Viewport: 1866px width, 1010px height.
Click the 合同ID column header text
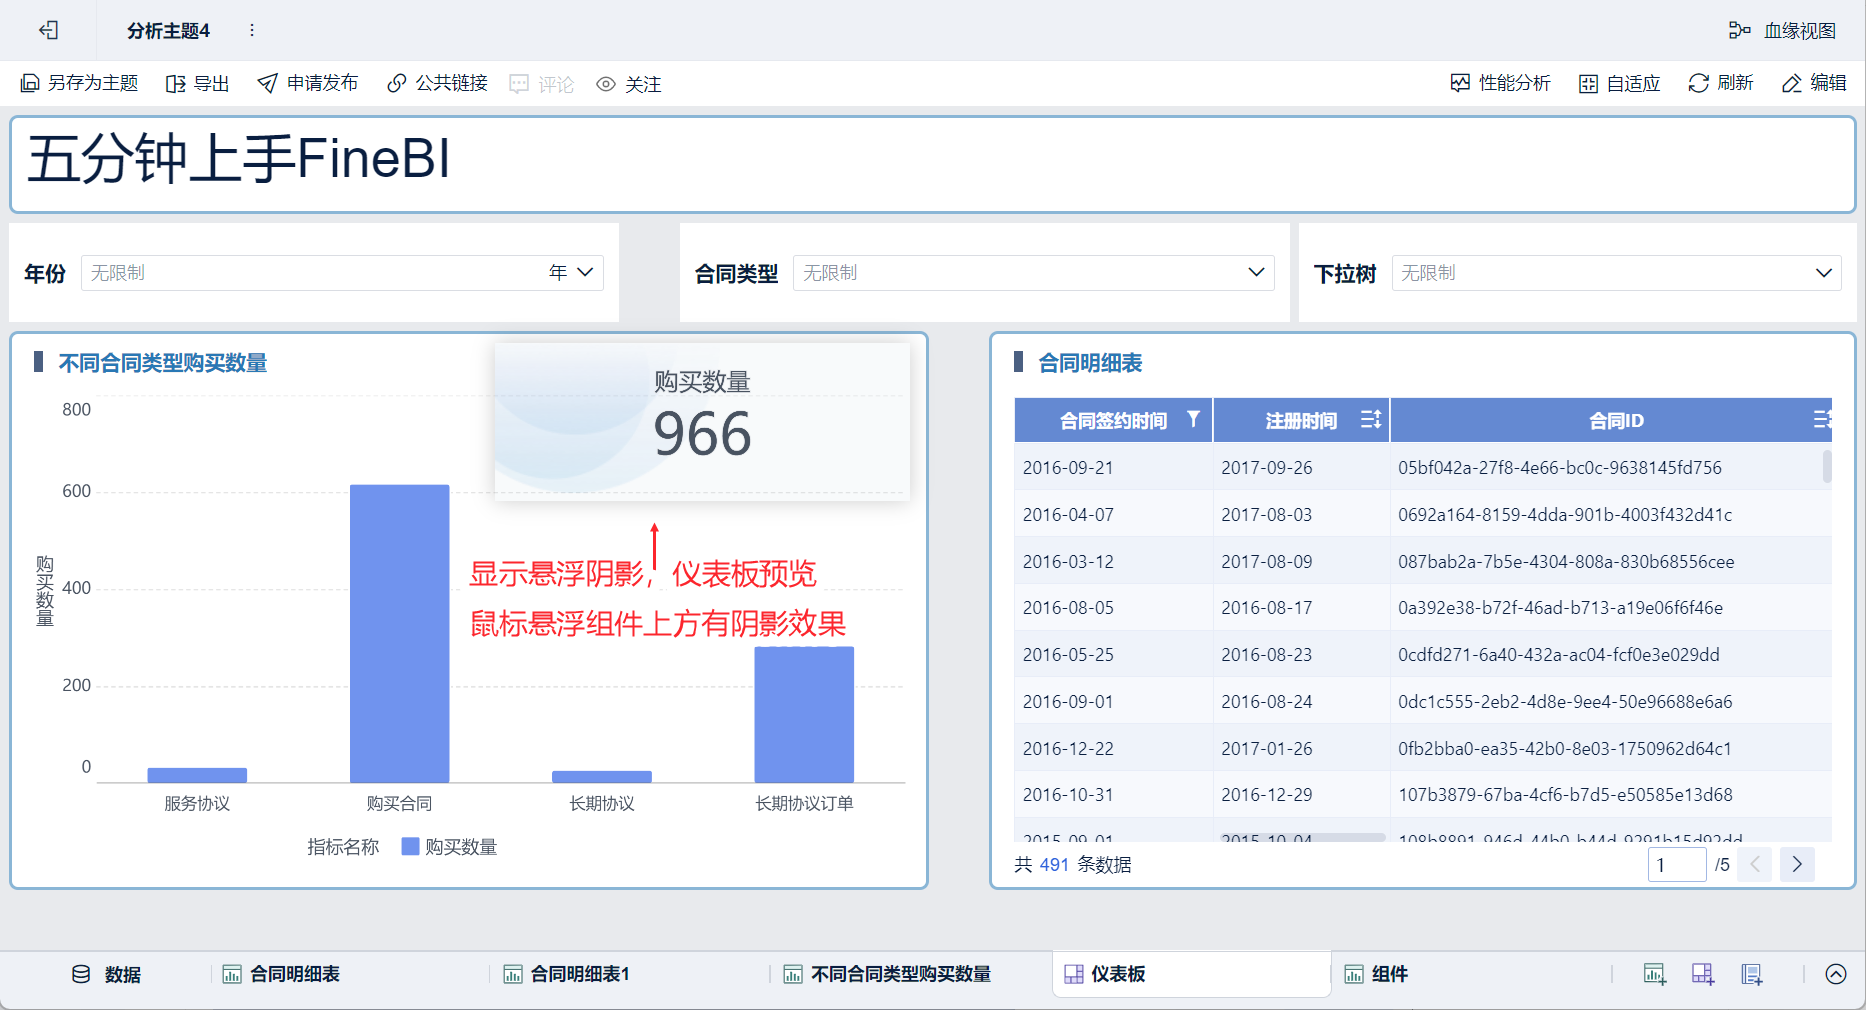1616,421
